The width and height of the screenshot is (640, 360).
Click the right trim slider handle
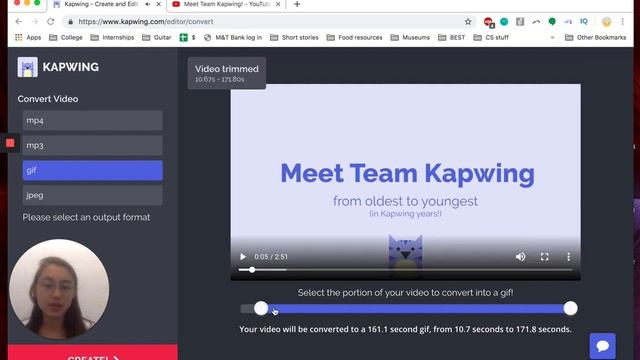(570, 308)
